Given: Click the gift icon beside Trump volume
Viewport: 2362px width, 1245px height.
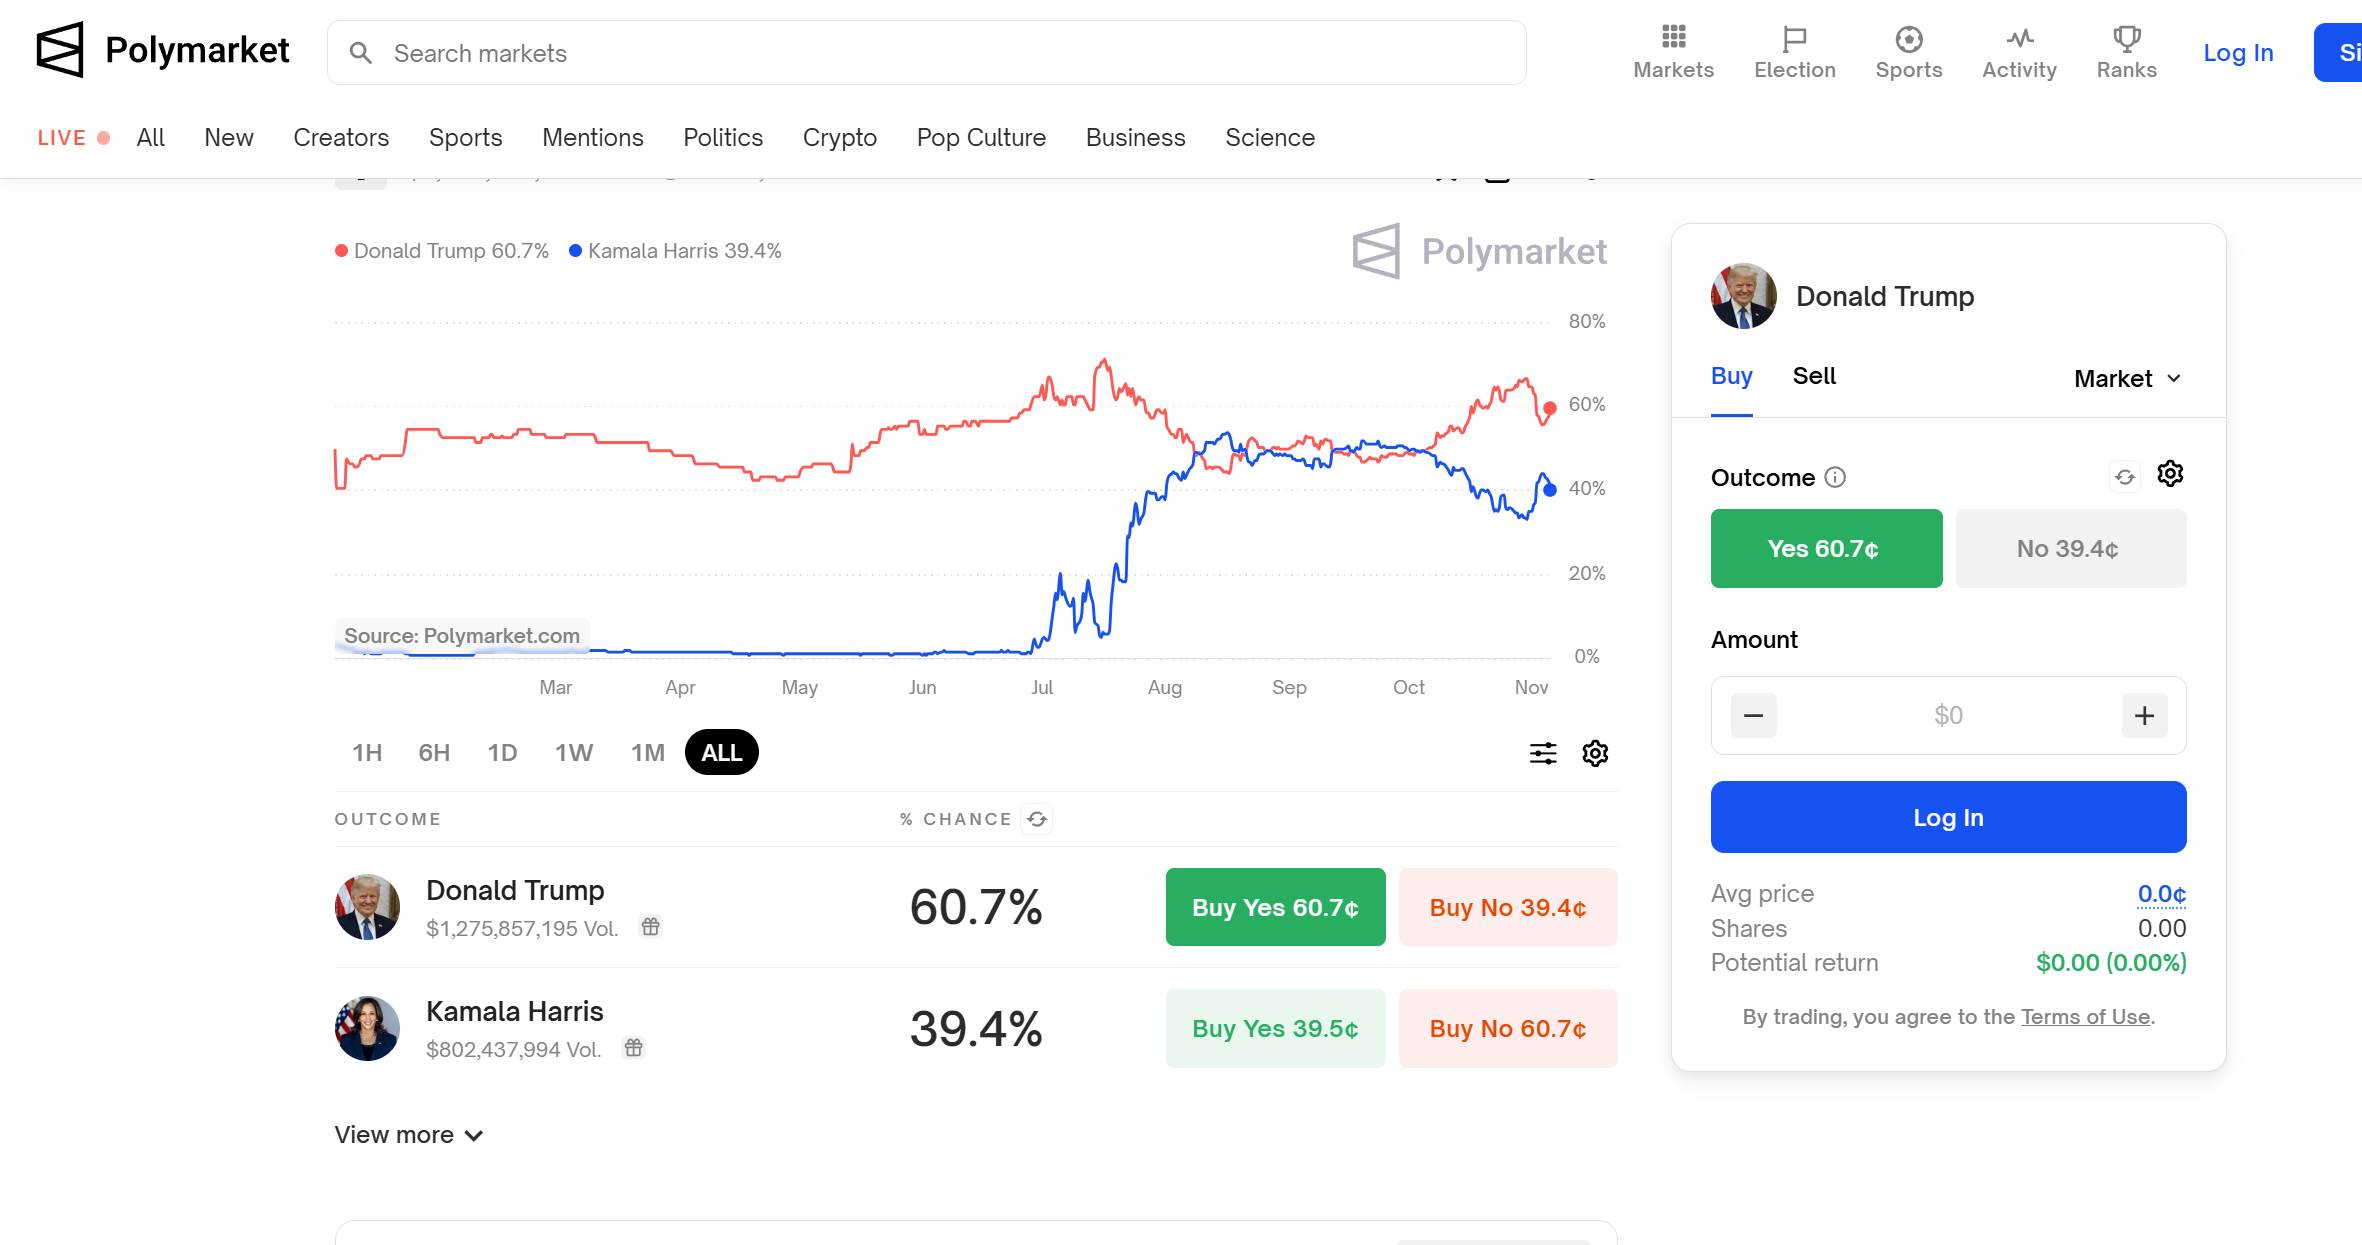Looking at the screenshot, I should [651, 927].
